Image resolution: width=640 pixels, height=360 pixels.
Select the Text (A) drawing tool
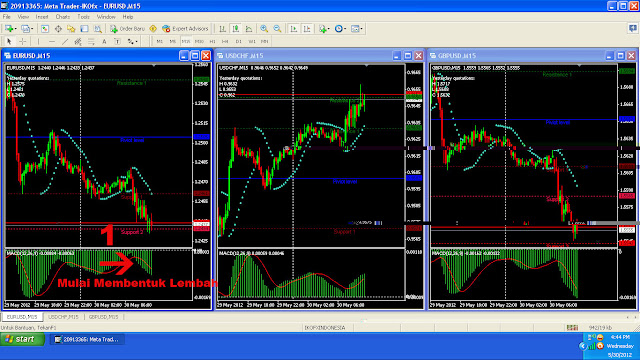104,41
